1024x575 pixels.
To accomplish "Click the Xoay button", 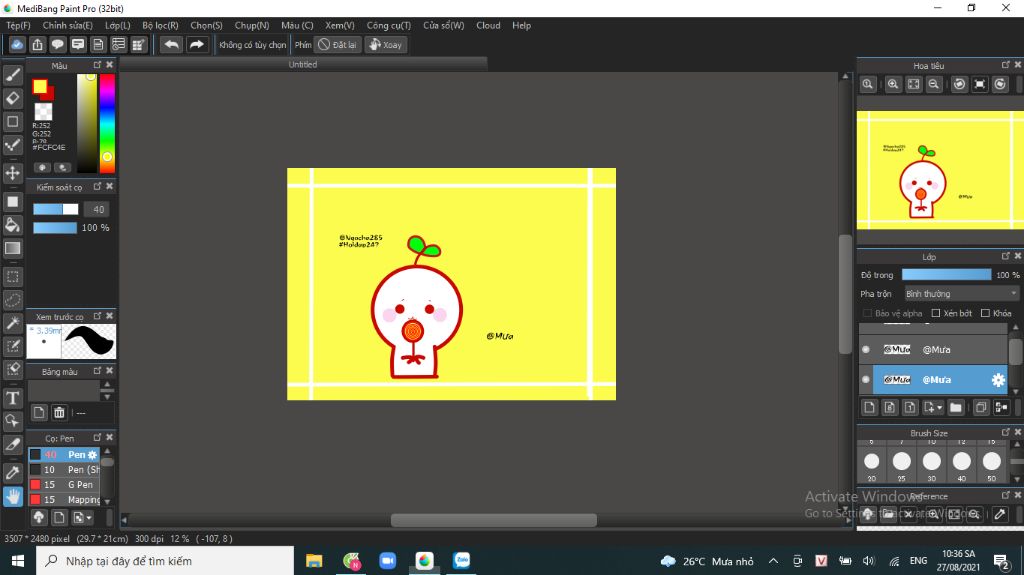I will coord(385,44).
